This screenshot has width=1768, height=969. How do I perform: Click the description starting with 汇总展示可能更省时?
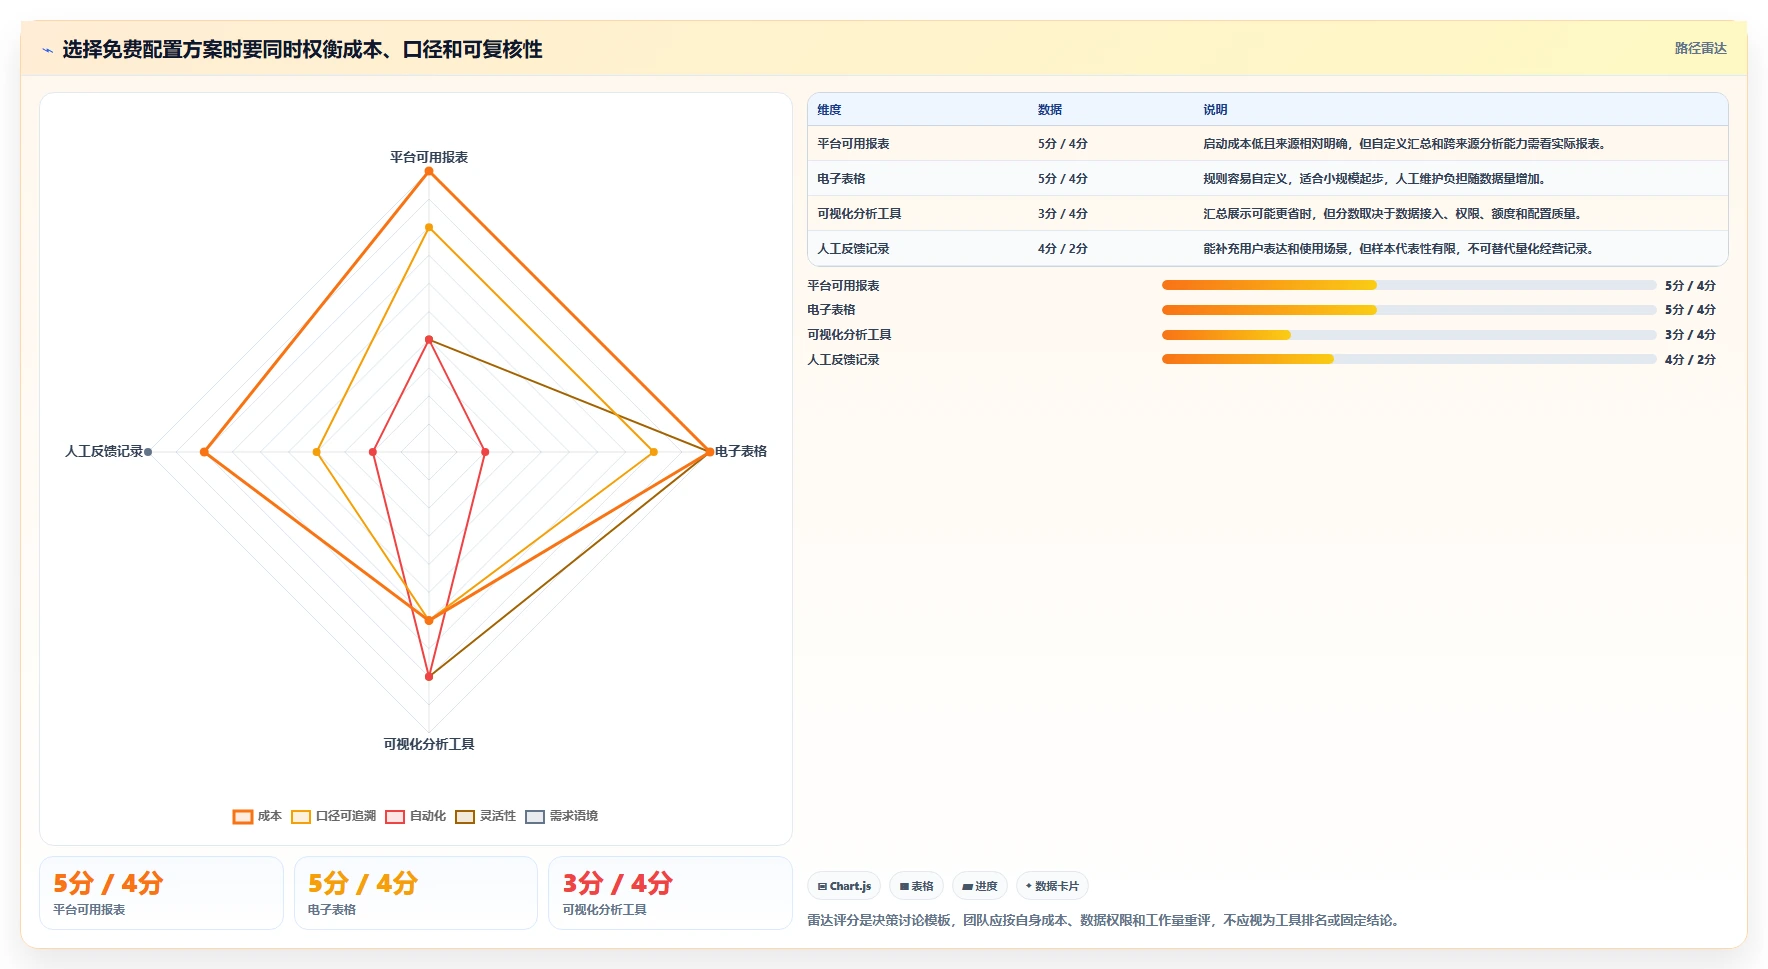[x=1394, y=214]
